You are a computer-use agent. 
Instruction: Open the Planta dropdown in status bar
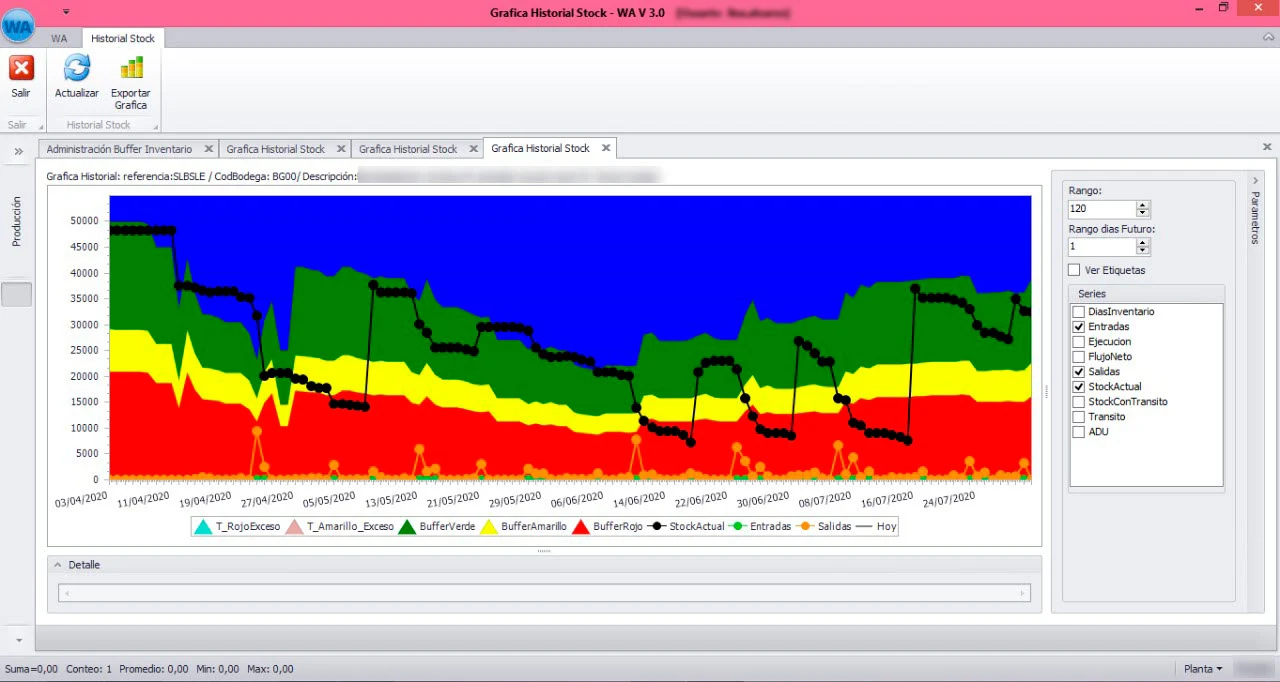[1202, 669]
